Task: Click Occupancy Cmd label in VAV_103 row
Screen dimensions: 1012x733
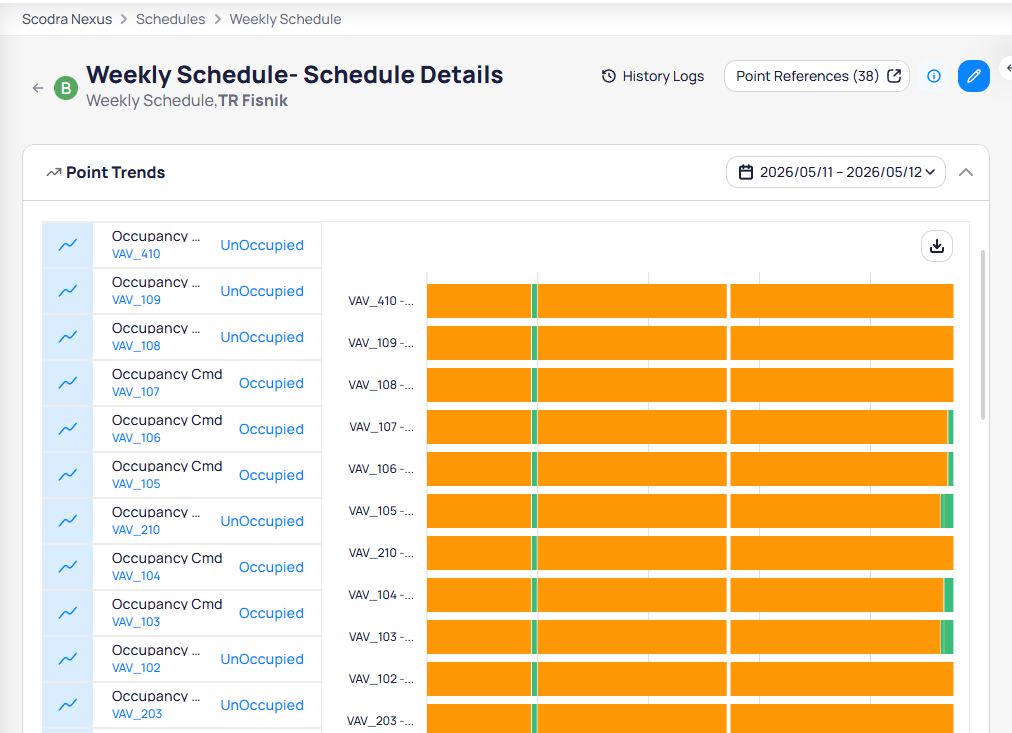Action: 167,604
